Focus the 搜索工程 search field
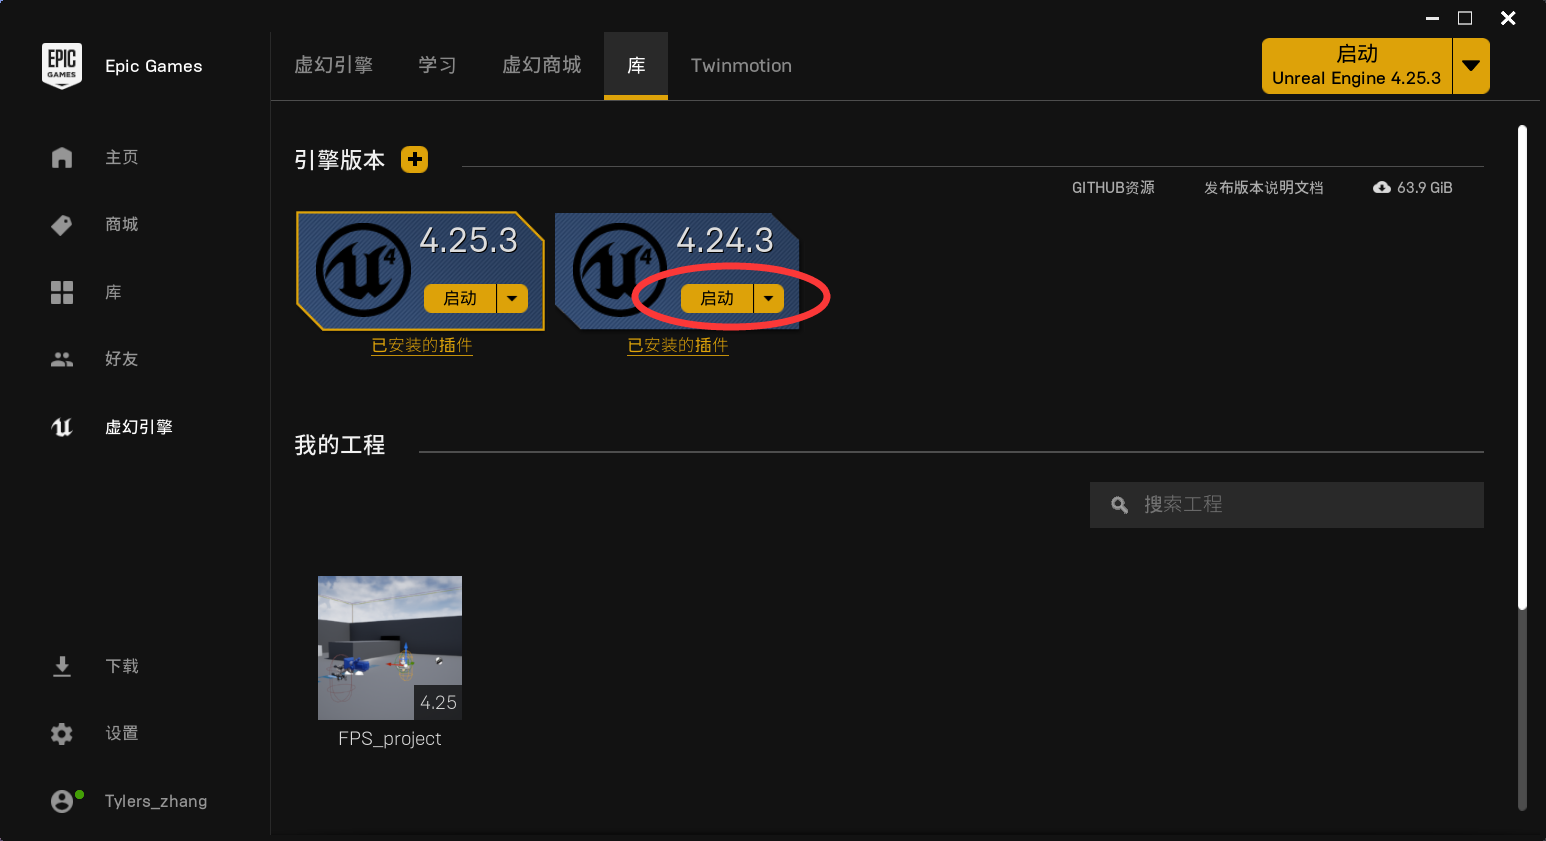 (1287, 505)
